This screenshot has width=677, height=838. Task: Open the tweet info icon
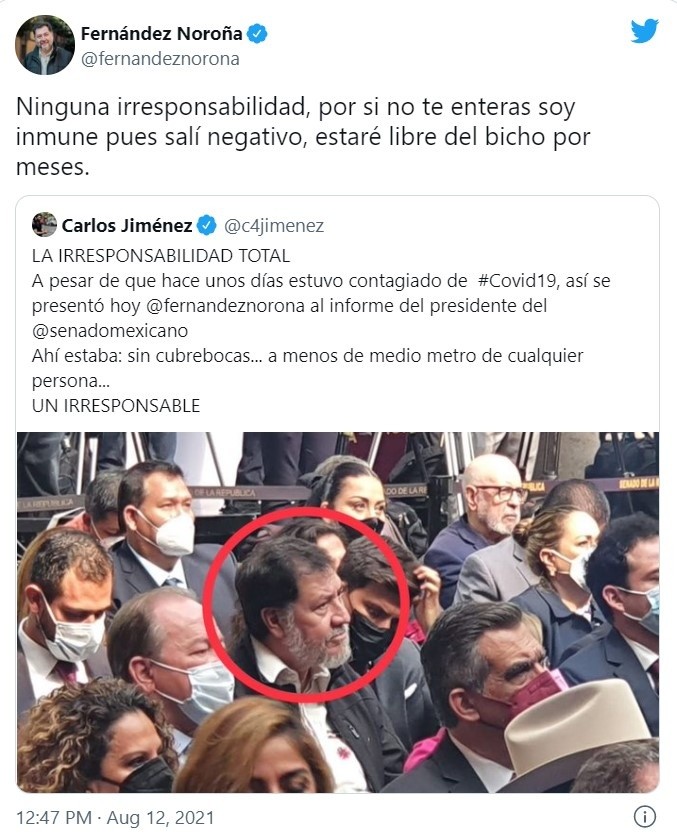point(645,817)
